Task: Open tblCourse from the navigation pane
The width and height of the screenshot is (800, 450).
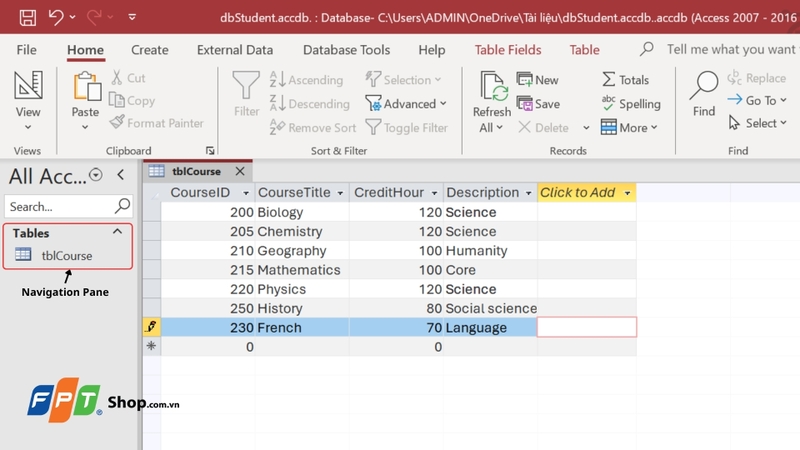Action: click(66, 255)
